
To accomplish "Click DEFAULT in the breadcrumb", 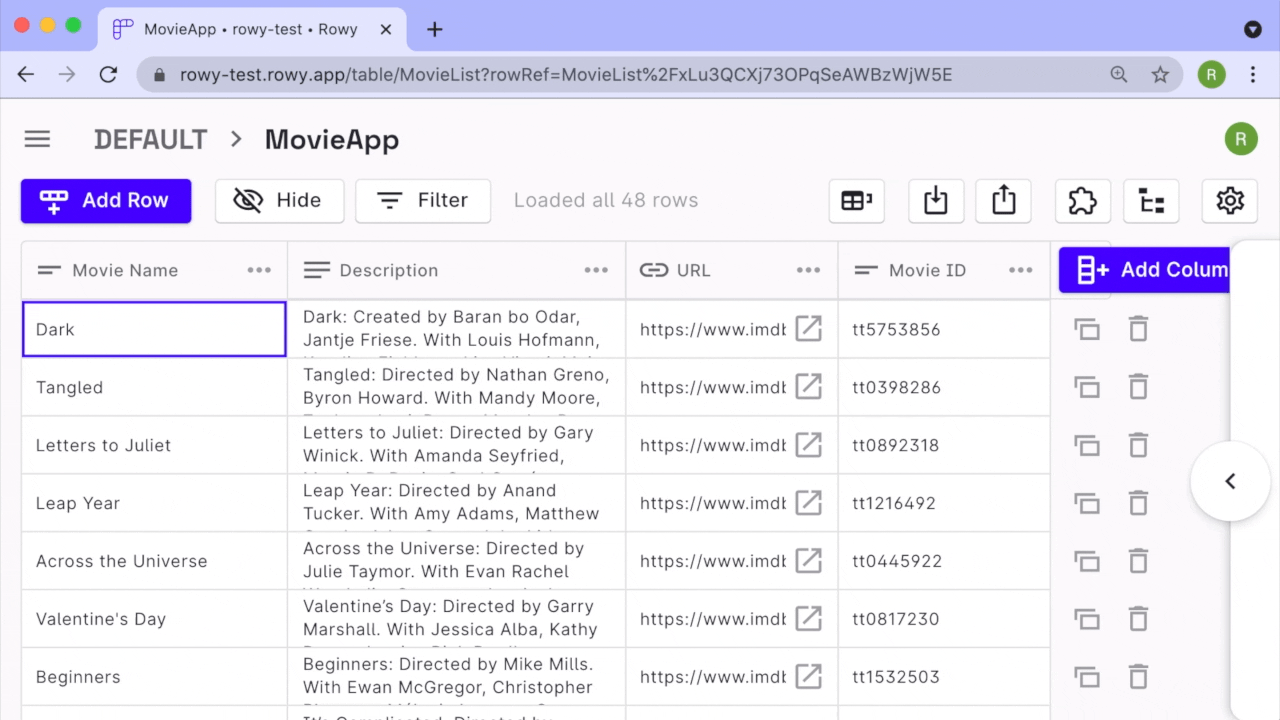I will click(151, 139).
